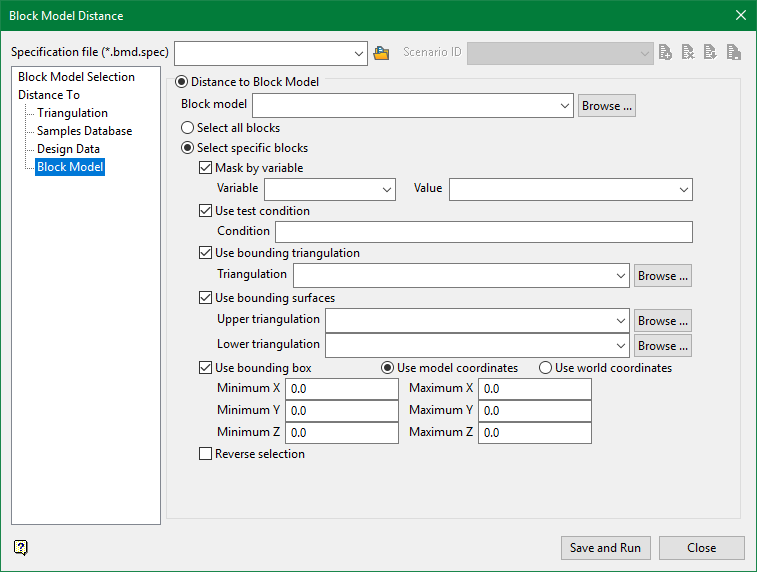Expand the Variable dropdown
757x572 pixels.
click(x=388, y=189)
